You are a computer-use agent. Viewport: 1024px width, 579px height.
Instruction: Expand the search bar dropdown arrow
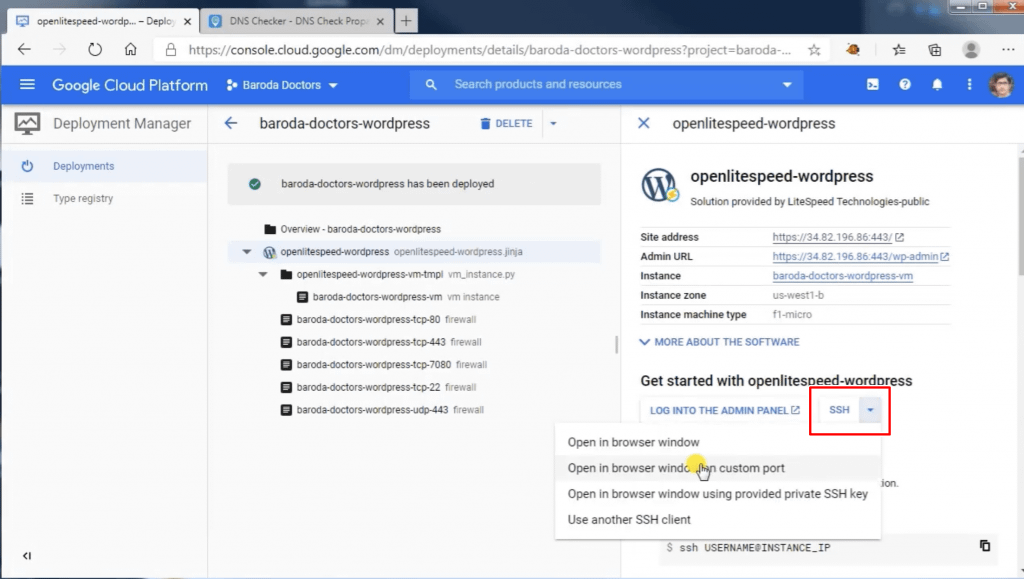(x=787, y=85)
